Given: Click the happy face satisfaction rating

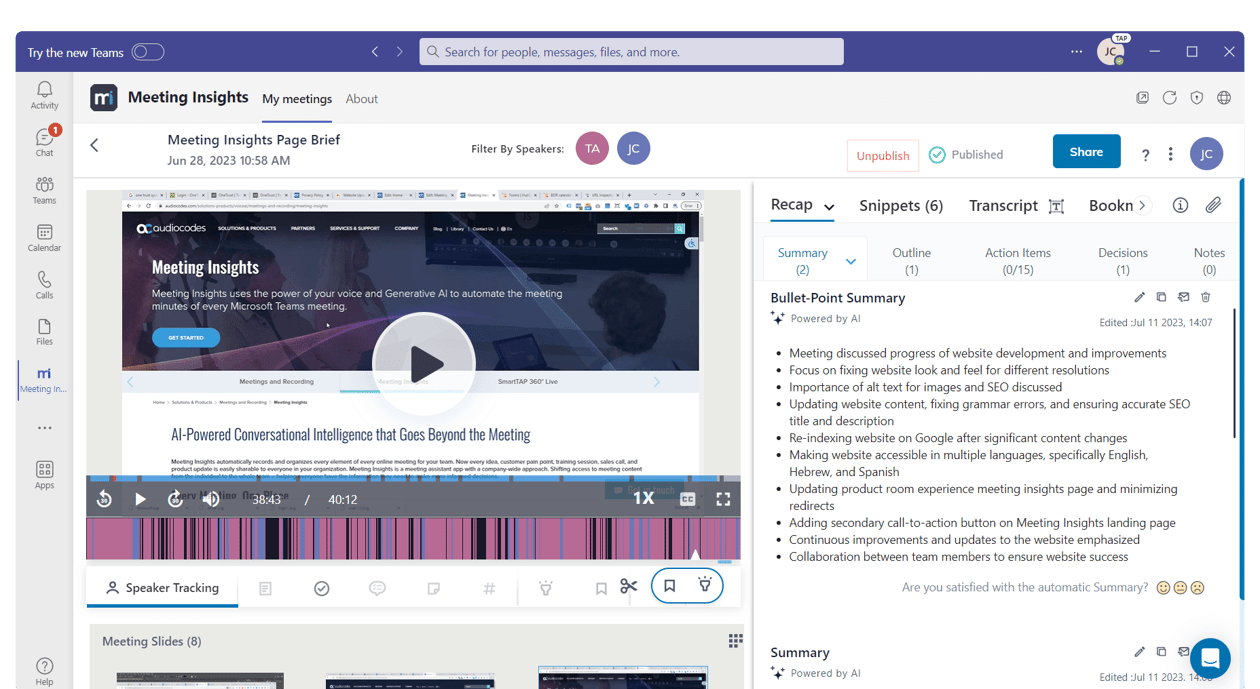Looking at the screenshot, I should click(1163, 588).
